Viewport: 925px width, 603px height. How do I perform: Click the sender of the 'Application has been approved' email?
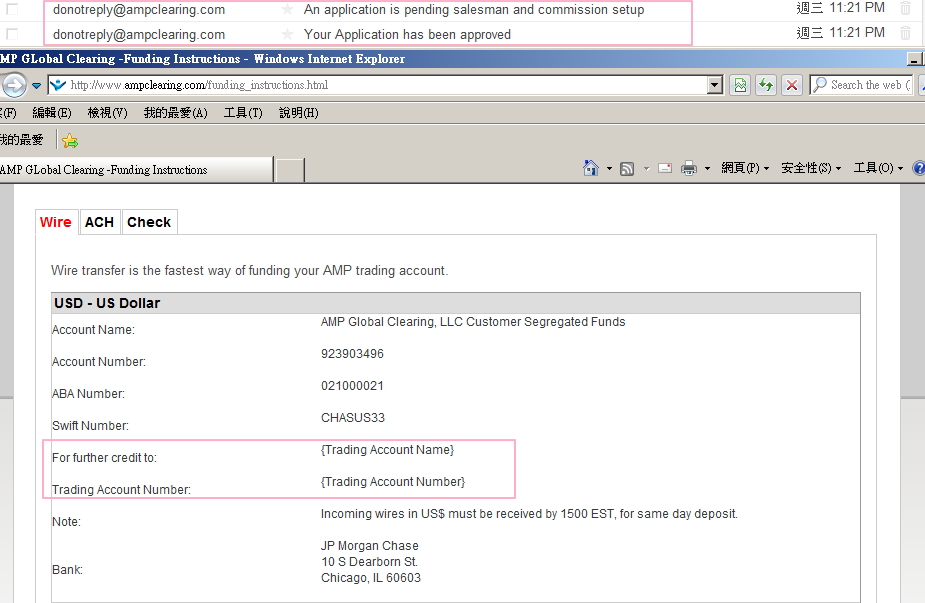139,34
